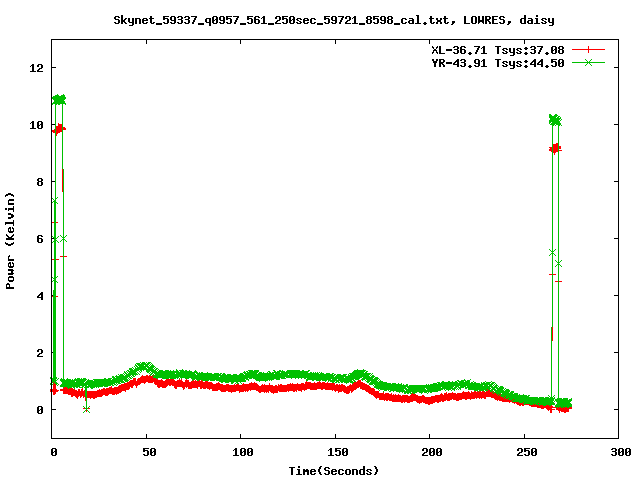Viewport: 640px width, 480px height.
Task: Click the y-axis tick label 10
Action: [x=37, y=125]
